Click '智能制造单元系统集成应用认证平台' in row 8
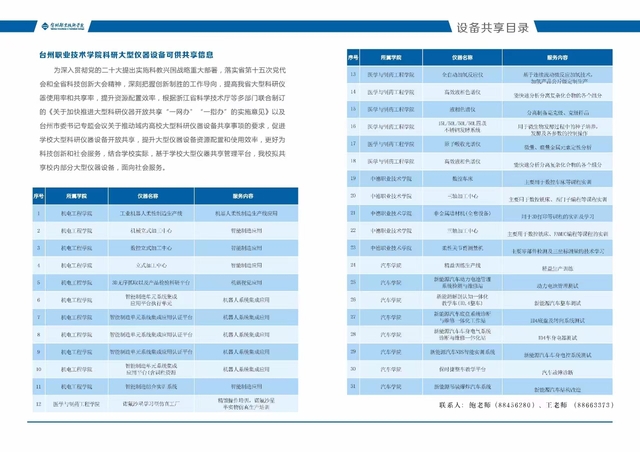 [x=151, y=334]
